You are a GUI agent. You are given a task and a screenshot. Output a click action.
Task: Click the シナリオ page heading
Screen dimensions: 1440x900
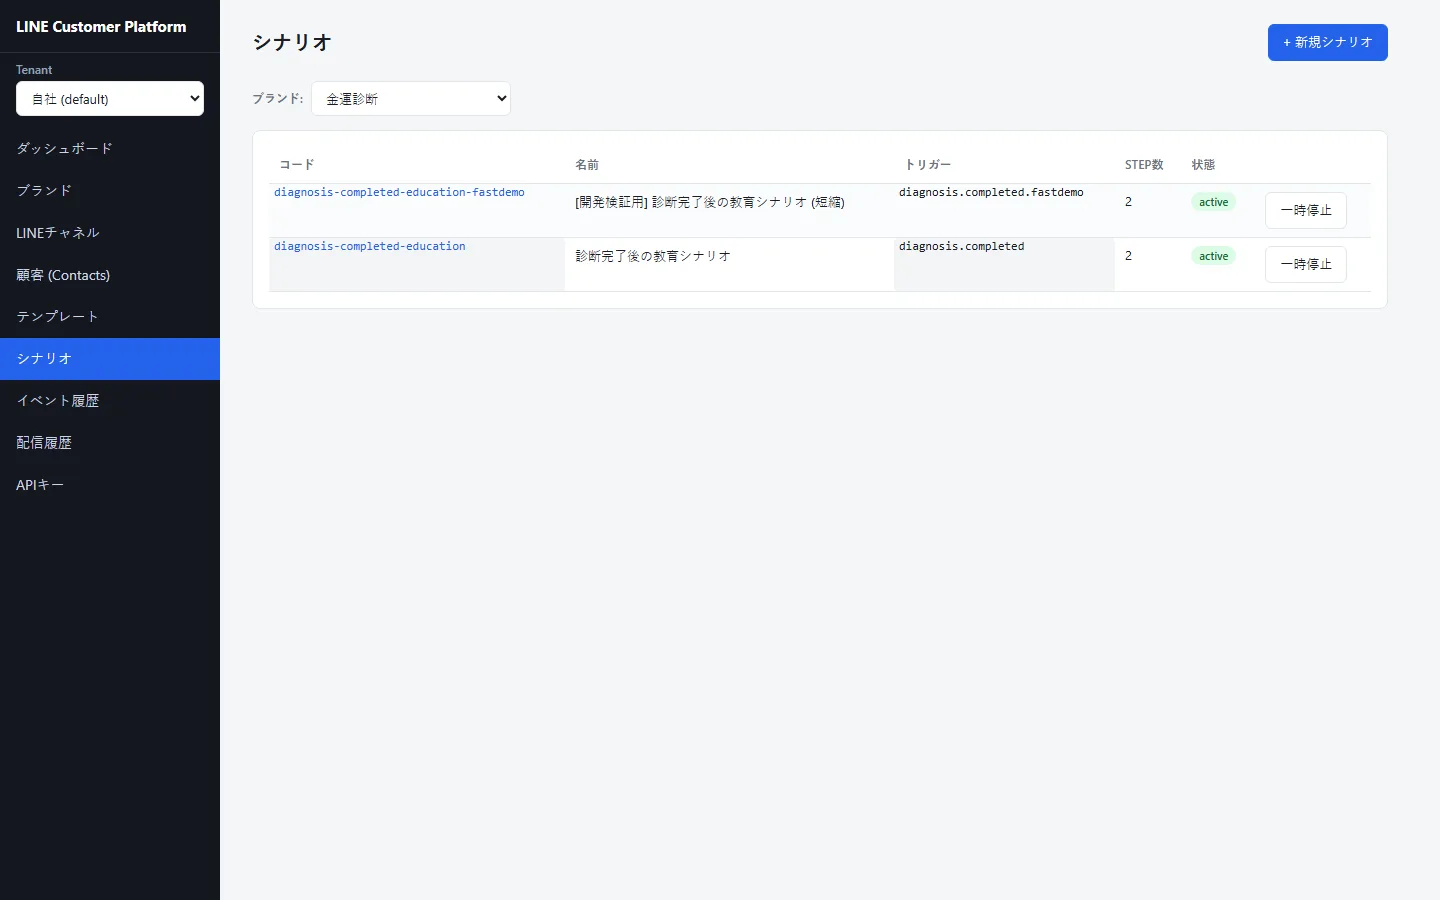(x=292, y=42)
